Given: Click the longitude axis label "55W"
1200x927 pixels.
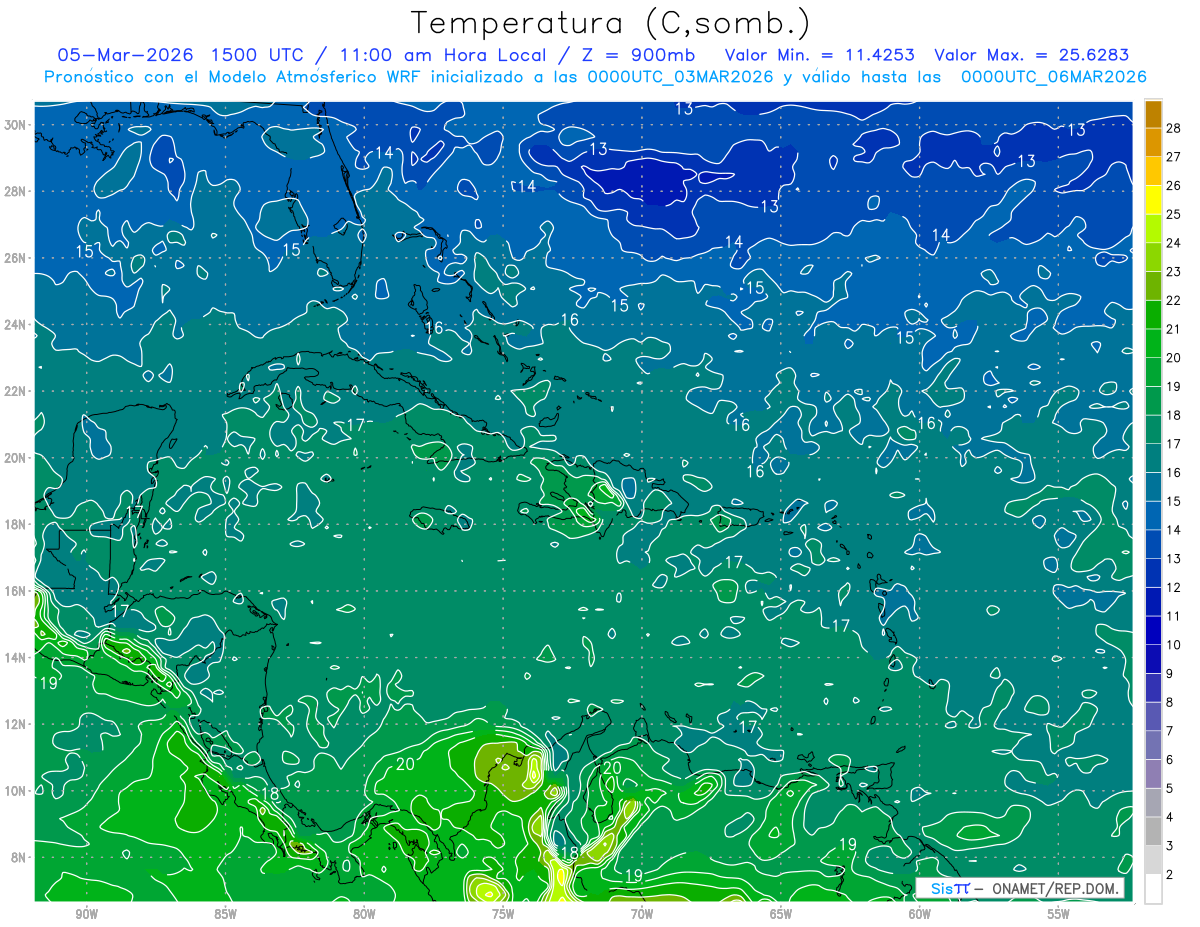Looking at the screenshot, I should point(1059,914).
